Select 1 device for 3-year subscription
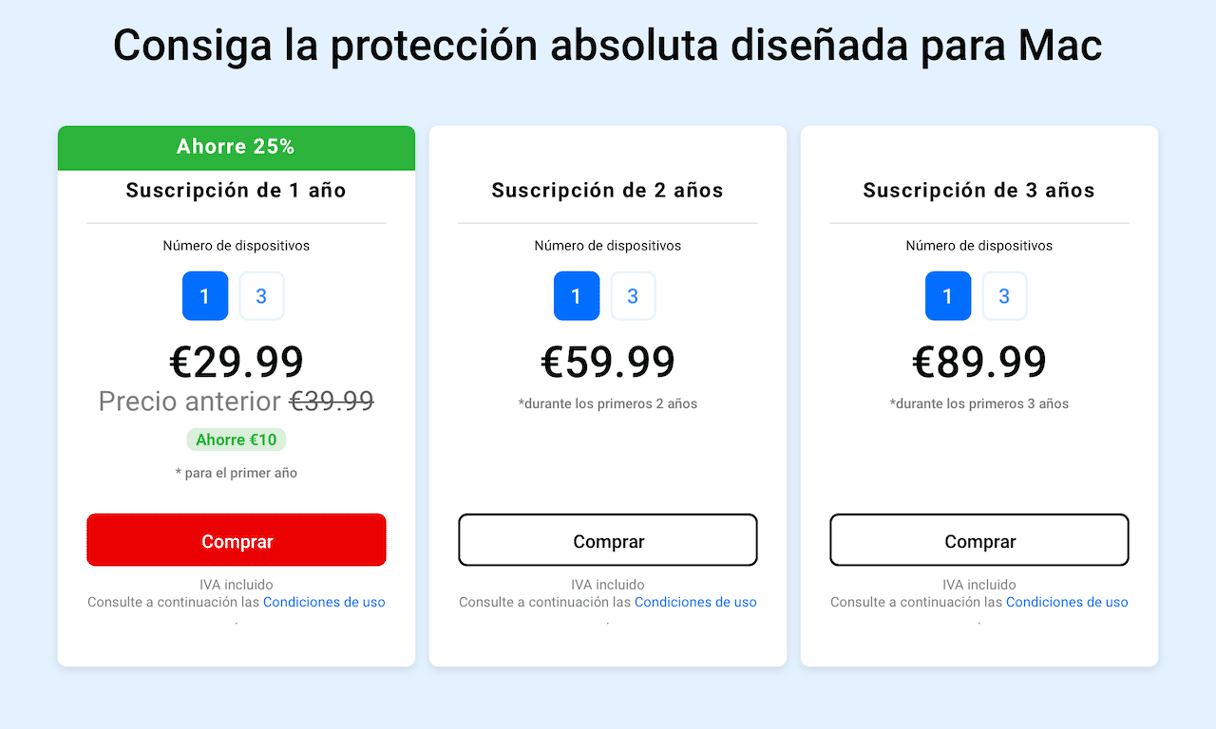This screenshot has height=729, width=1216. 948,296
